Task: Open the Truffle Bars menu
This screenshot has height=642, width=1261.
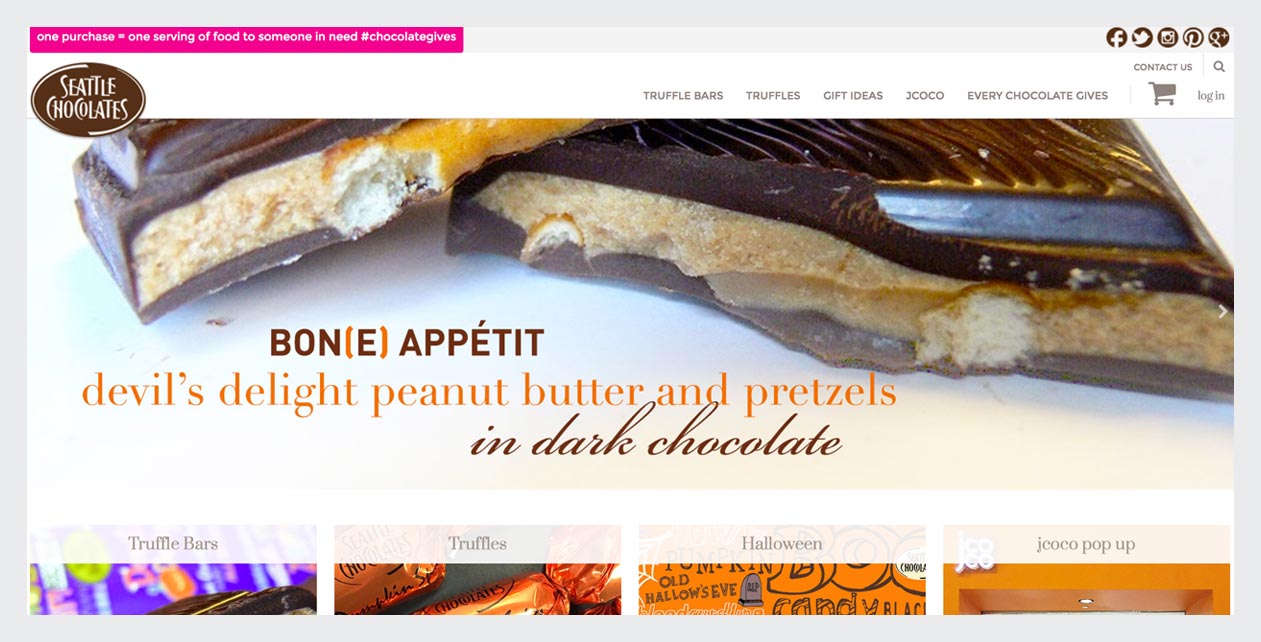Action: (x=683, y=96)
